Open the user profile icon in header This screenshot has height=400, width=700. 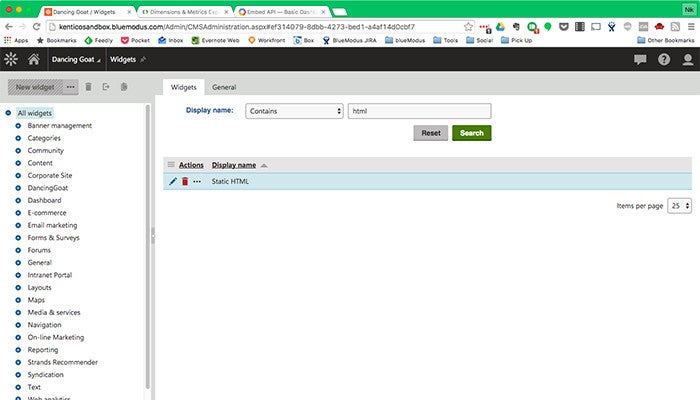click(688, 59)
